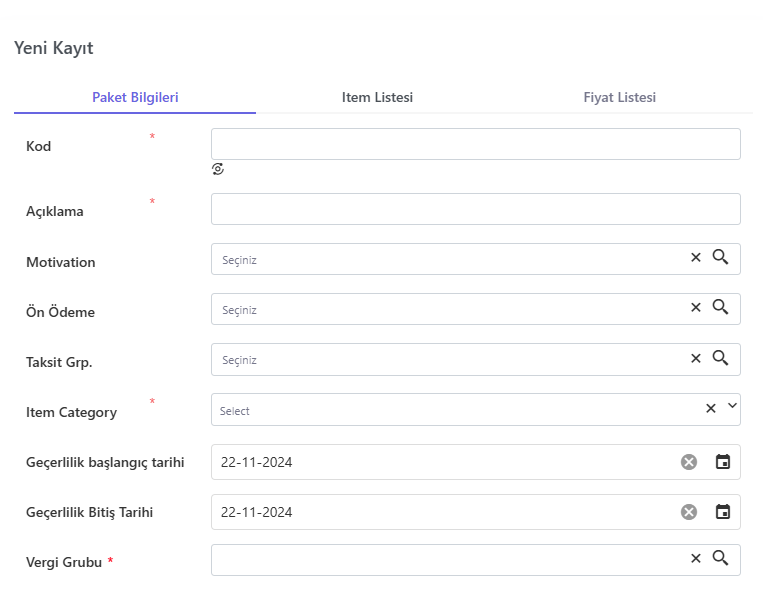Click the Motivation label
Image resolution: width=763 pixels, height=609 pixels.
[60, 262]
